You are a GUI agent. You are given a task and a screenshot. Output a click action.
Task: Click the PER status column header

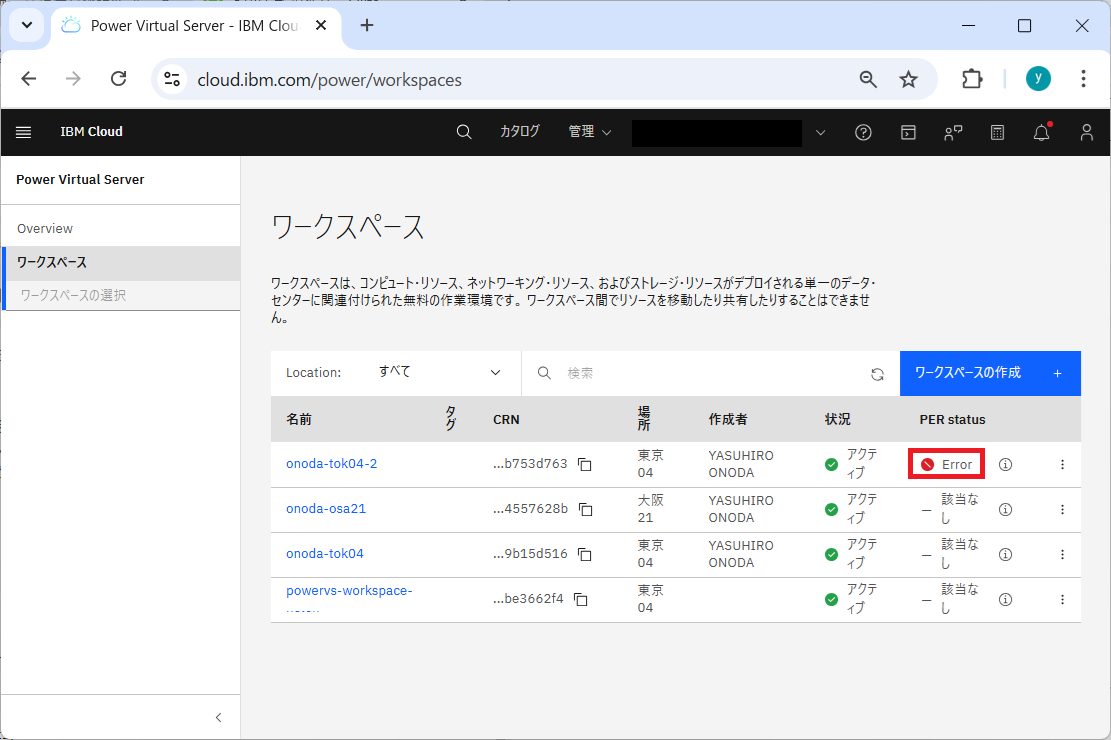point(952,420)
